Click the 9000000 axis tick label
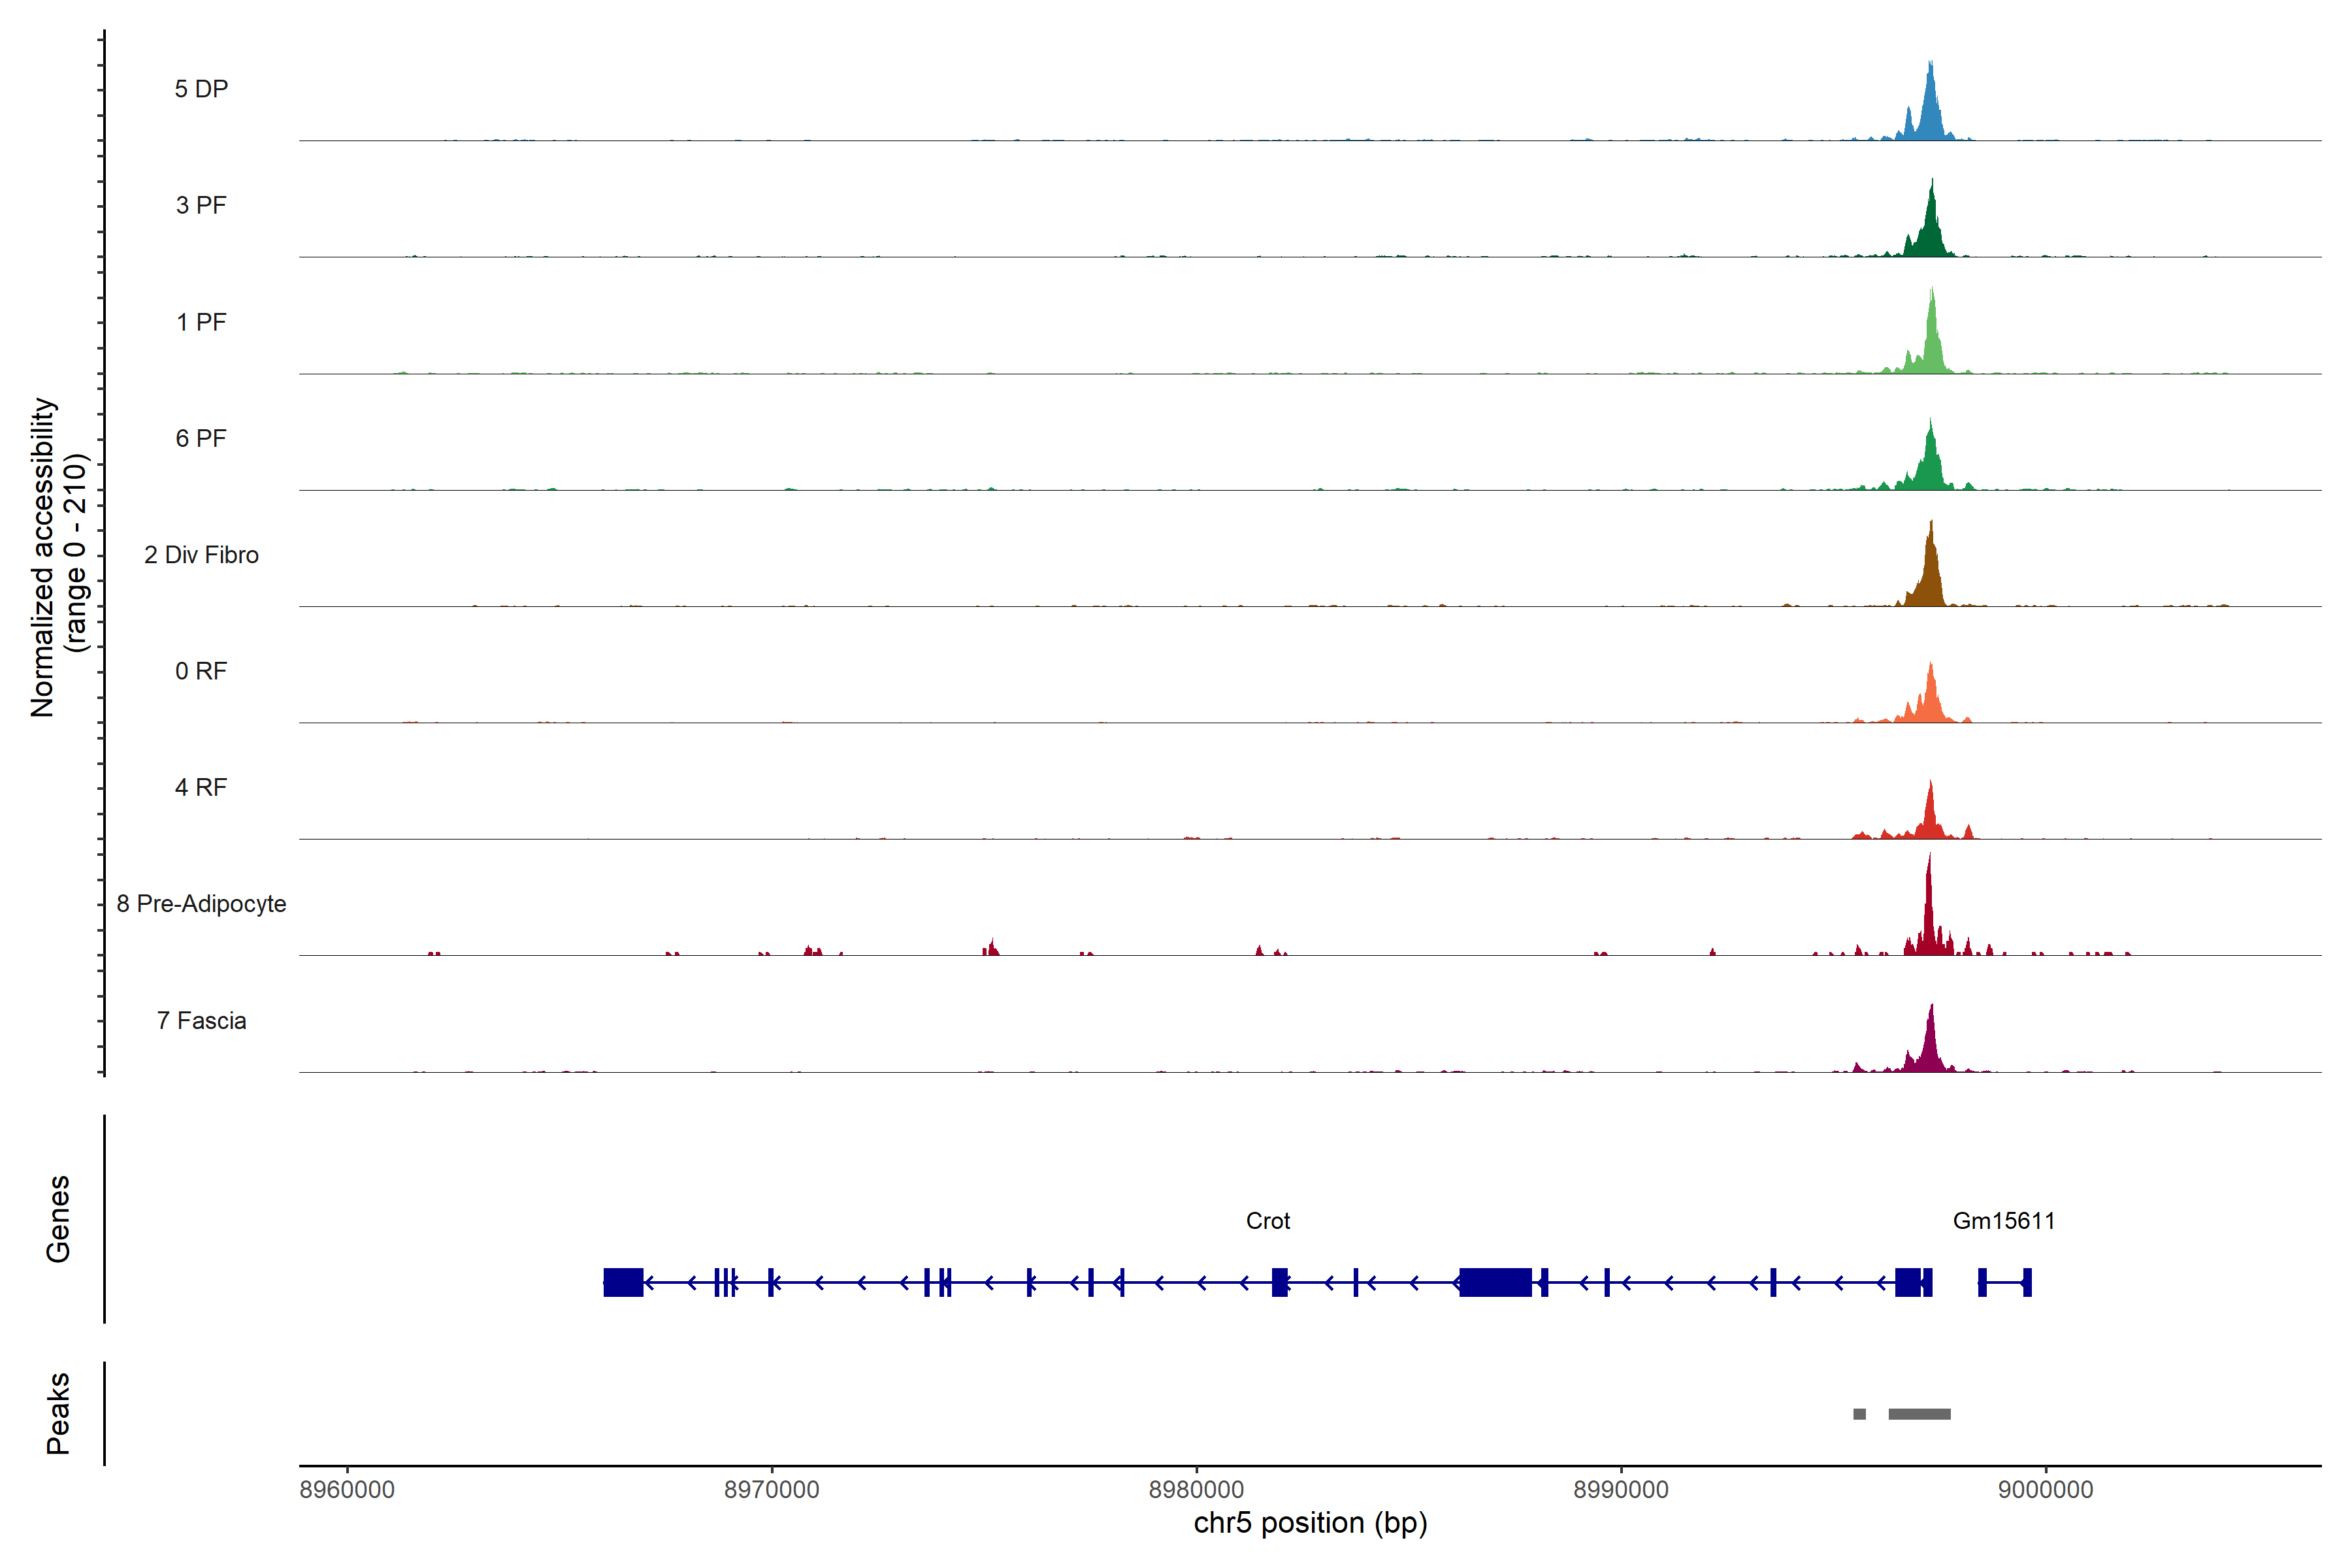The image size is (2352, 1568). [2045, 1489]
